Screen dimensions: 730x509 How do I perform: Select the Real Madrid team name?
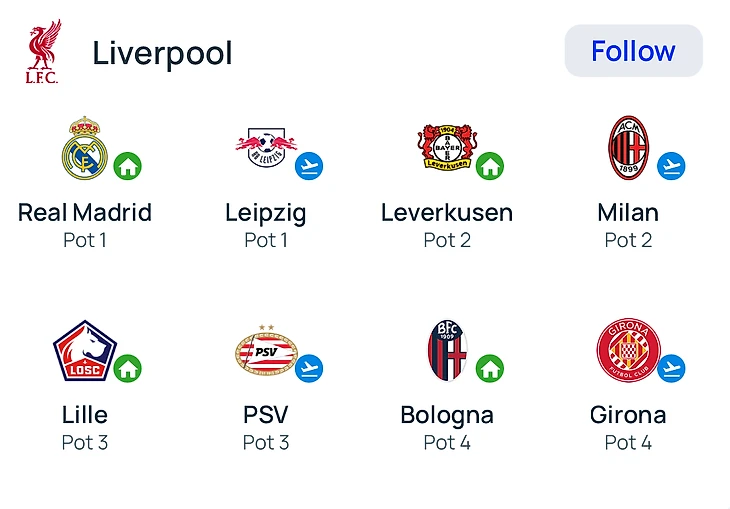tap(85, 213)
